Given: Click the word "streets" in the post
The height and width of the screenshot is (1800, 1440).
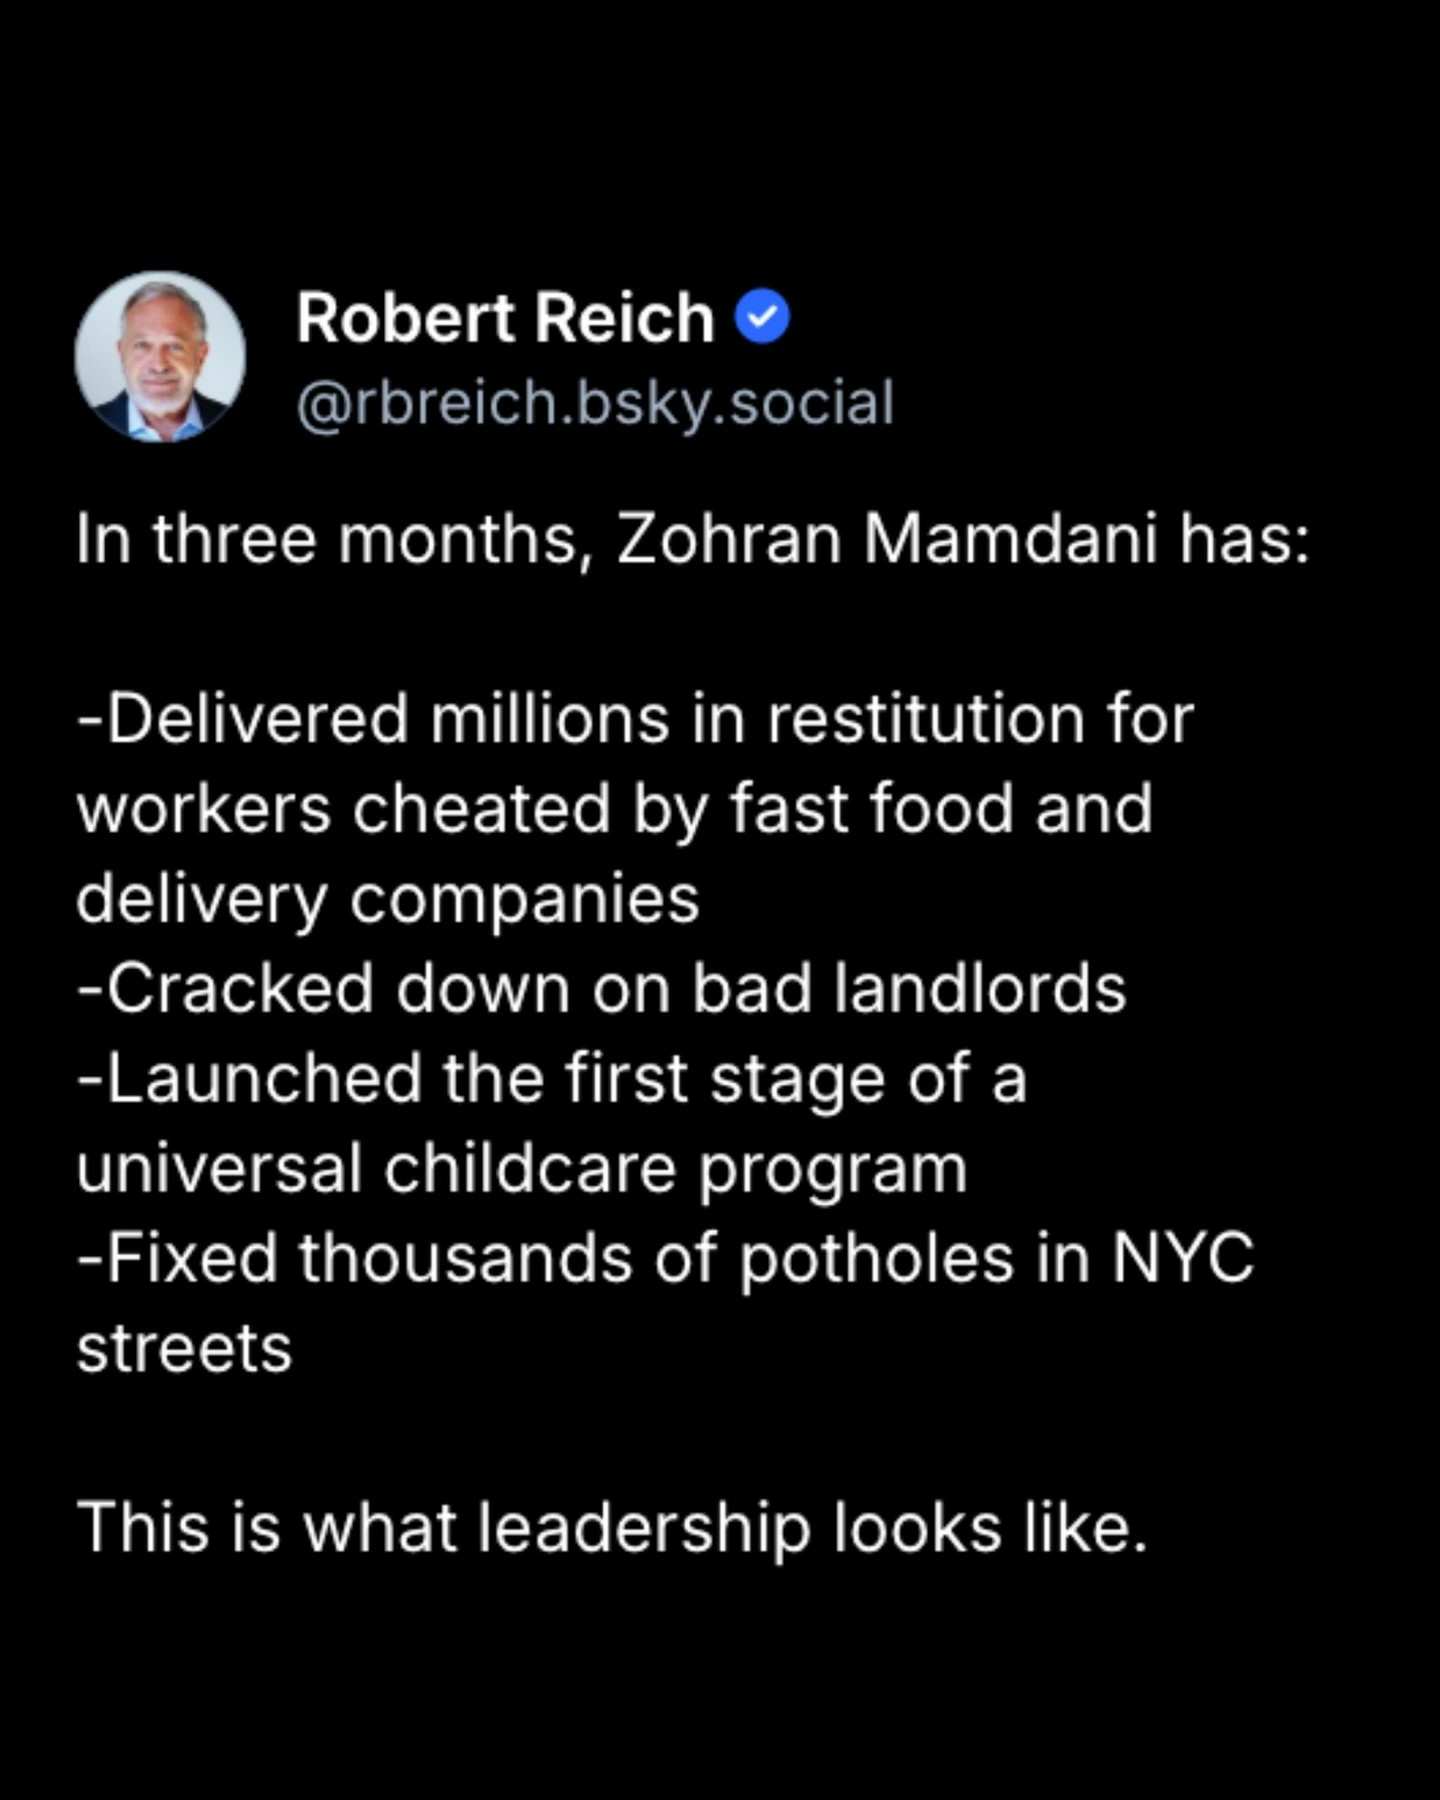Looking at the screenshot, I should click(x=184, y=1348).
